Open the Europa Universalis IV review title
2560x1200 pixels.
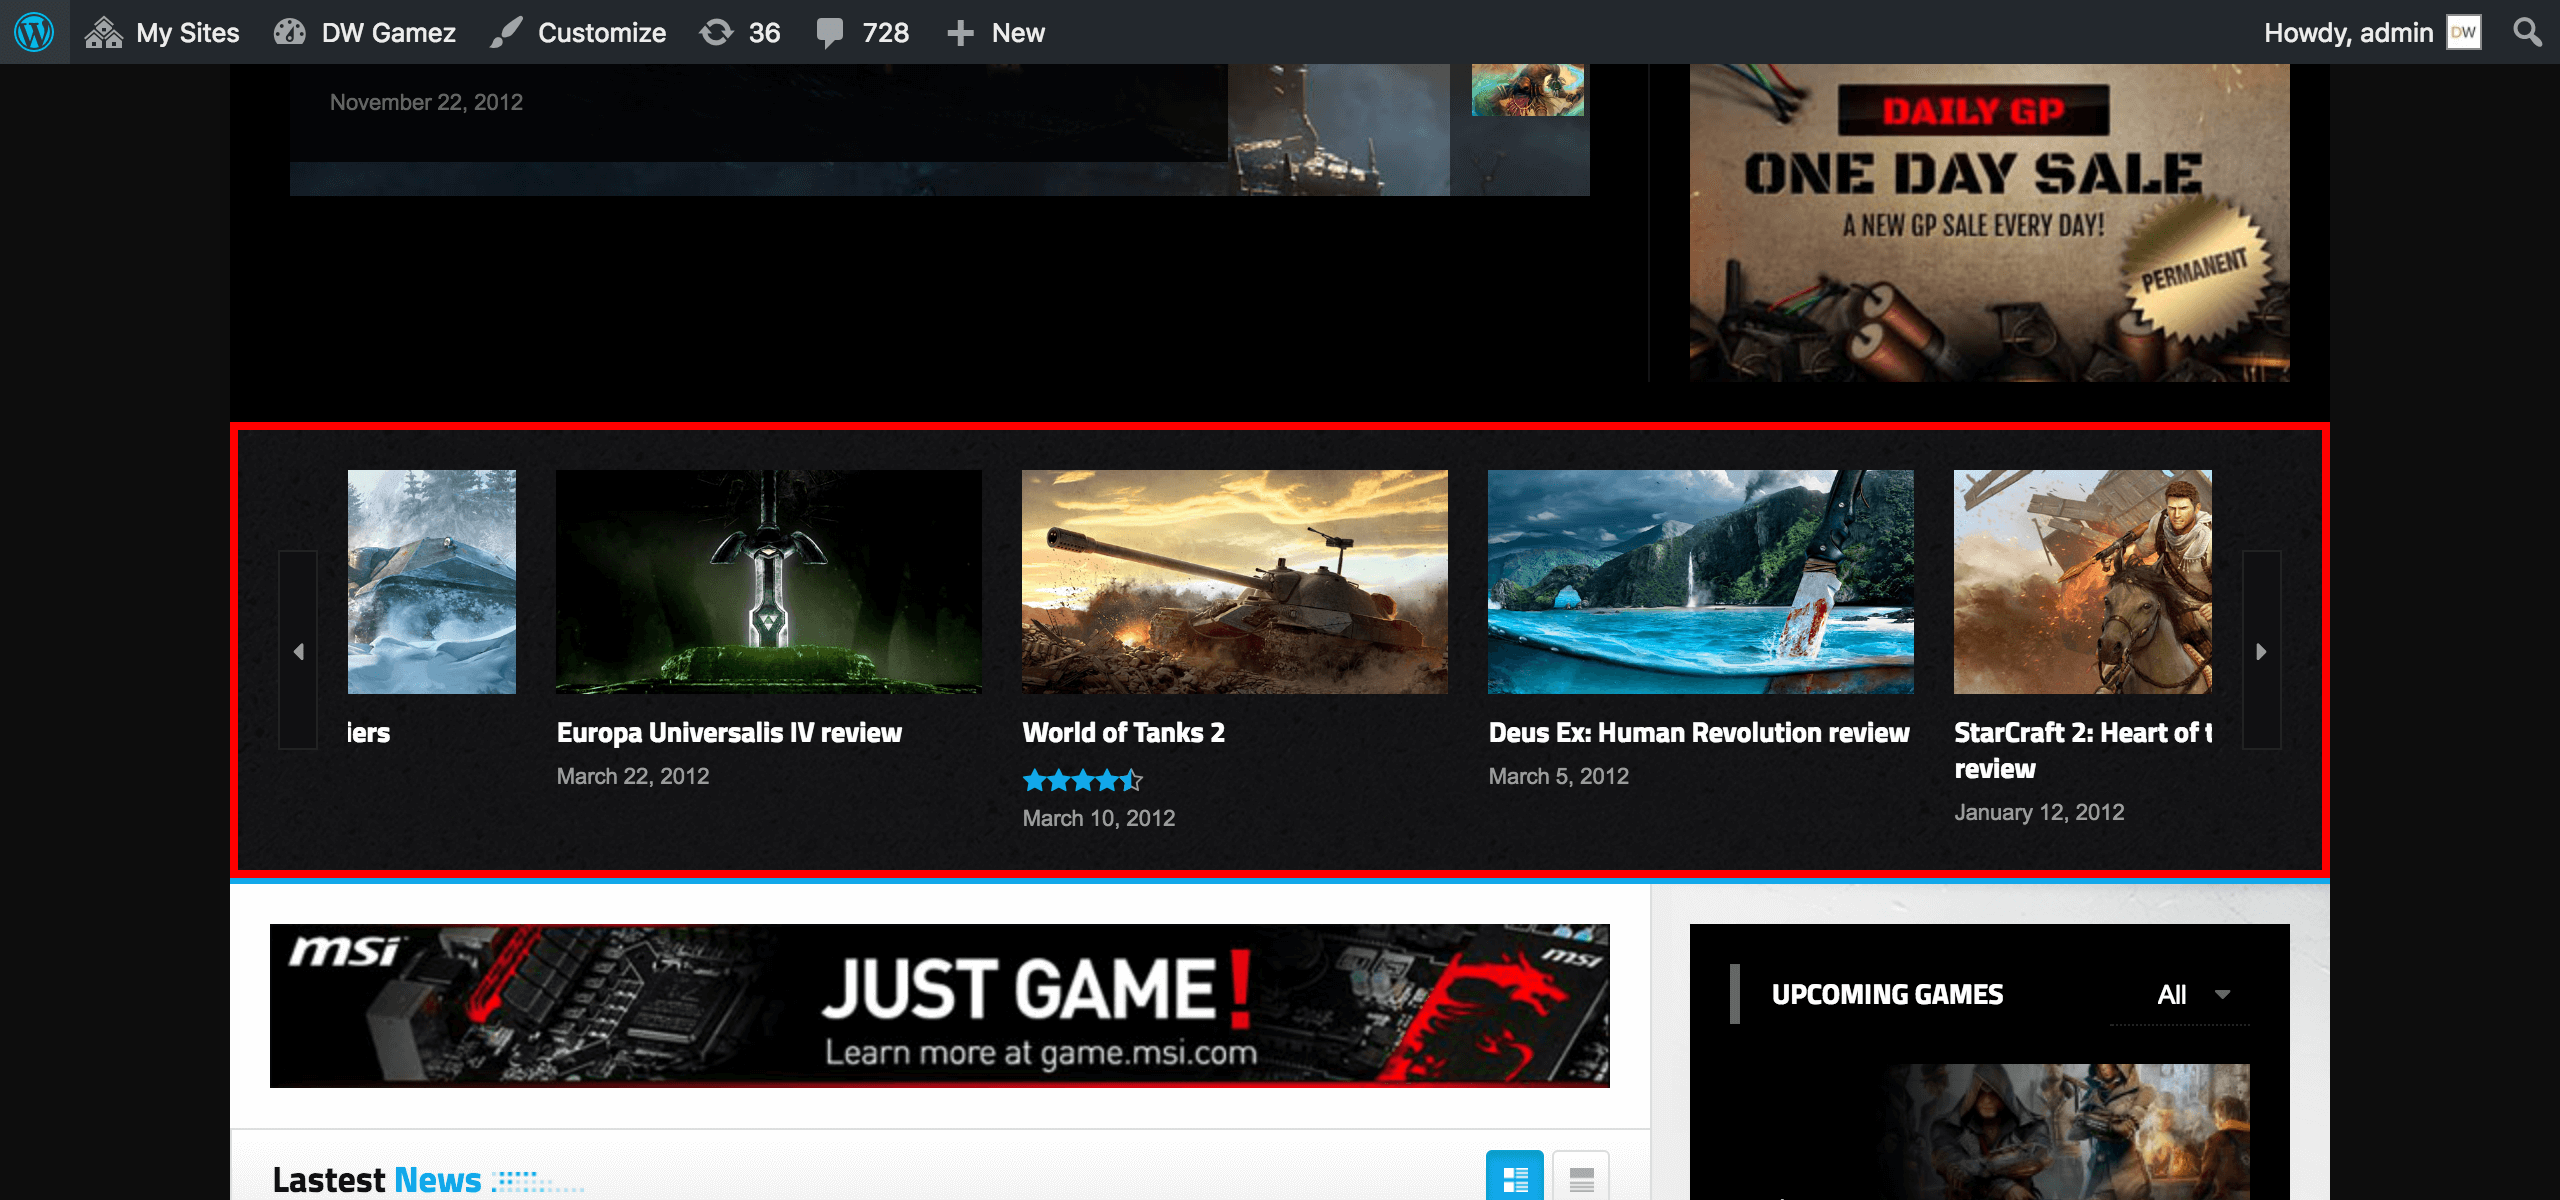click(x=729, y=732)
